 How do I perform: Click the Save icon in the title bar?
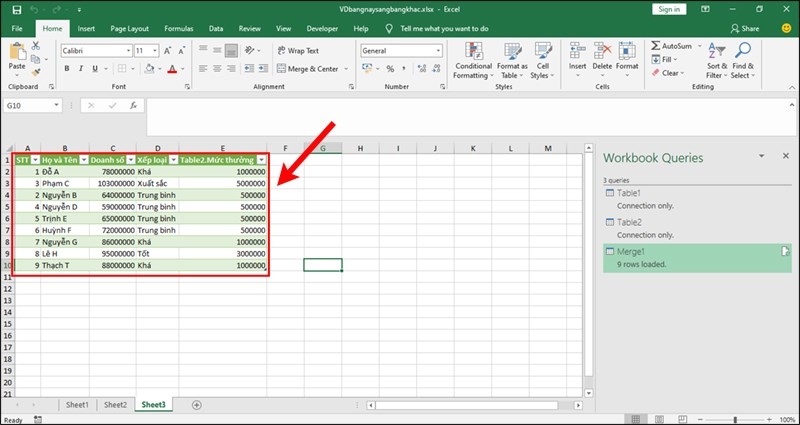(16, 10)
